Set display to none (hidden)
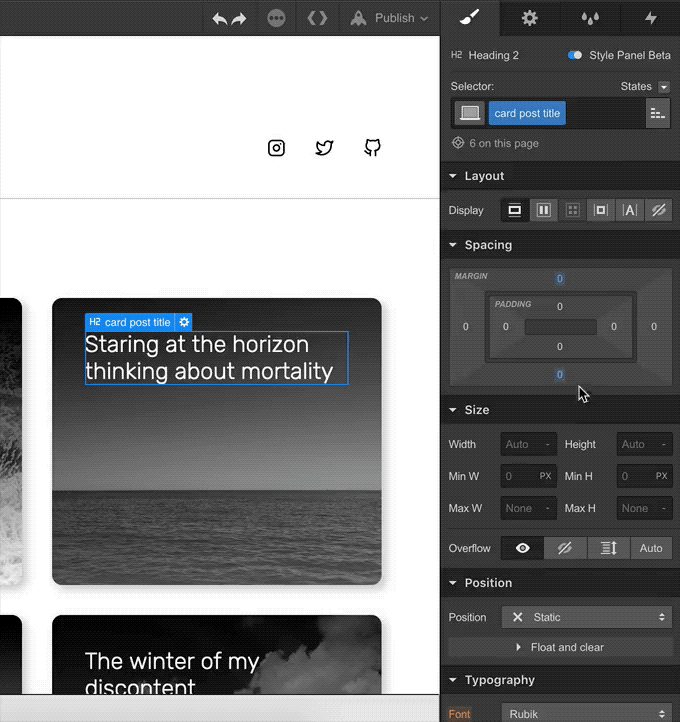This screenshot has width=680, height=722. 658,210
